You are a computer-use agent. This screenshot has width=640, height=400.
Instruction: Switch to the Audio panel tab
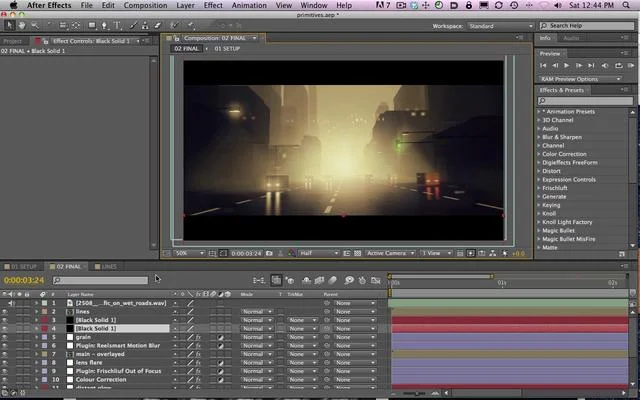(x=571, y=38)
